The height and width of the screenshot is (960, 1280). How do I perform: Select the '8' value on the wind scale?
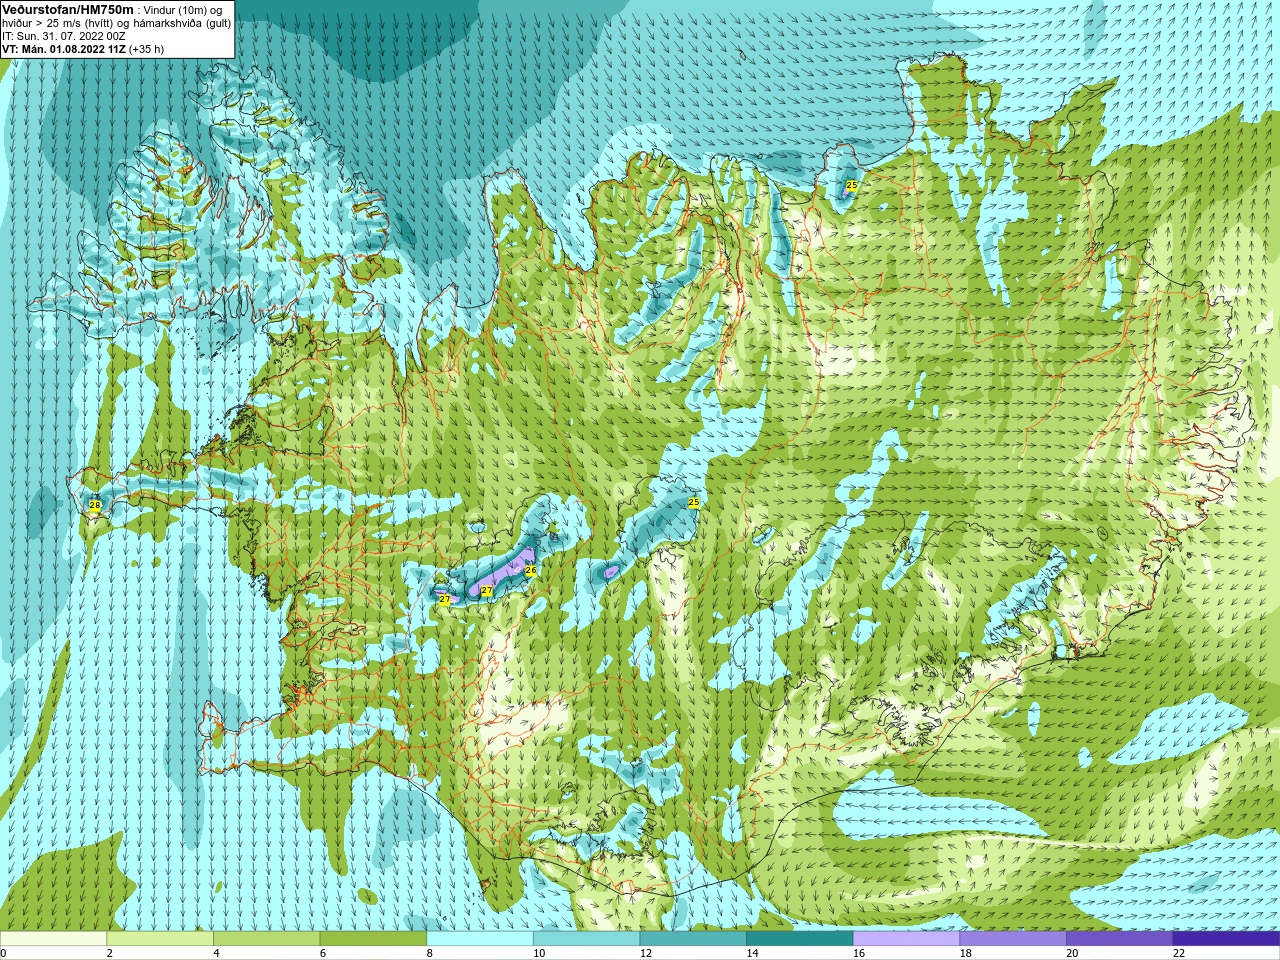click(x=429, y=953)
